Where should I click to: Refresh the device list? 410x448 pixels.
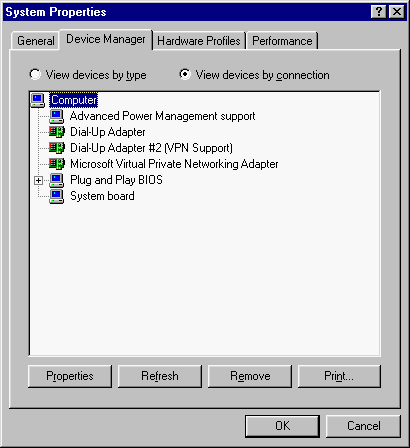160,376
